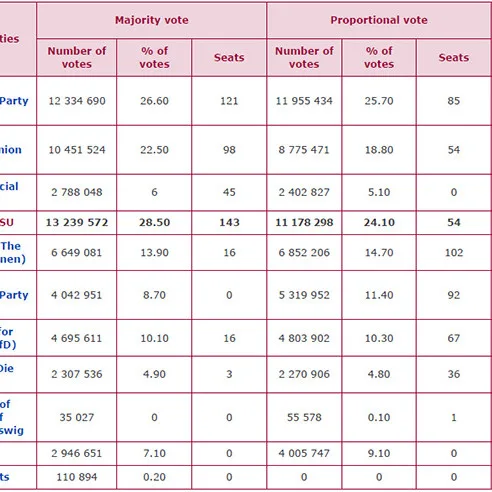Select the 12 334 690 votes cell
492x492 pixels.
[77, 101]
